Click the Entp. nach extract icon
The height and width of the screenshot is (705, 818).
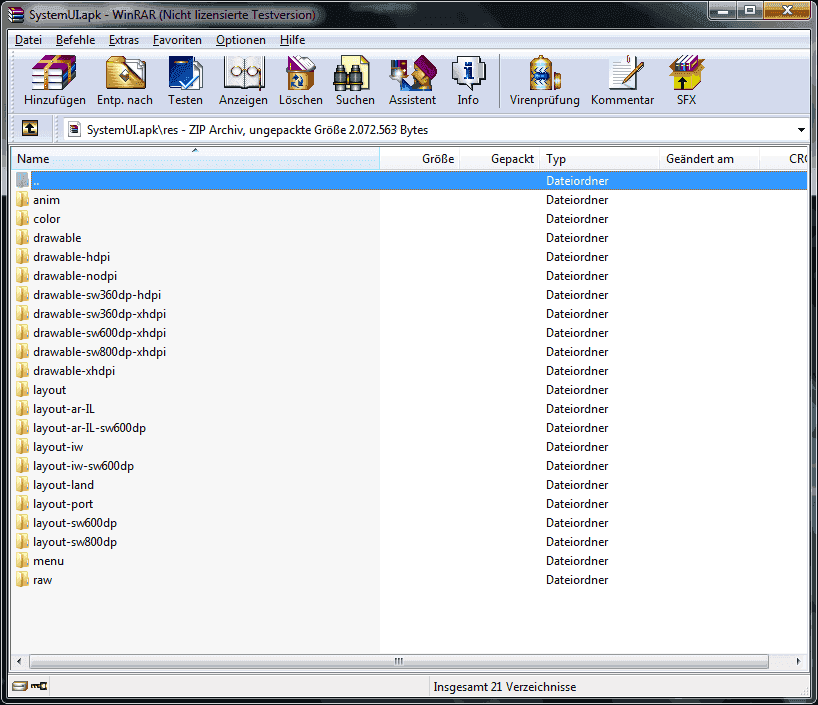point(125,80)
